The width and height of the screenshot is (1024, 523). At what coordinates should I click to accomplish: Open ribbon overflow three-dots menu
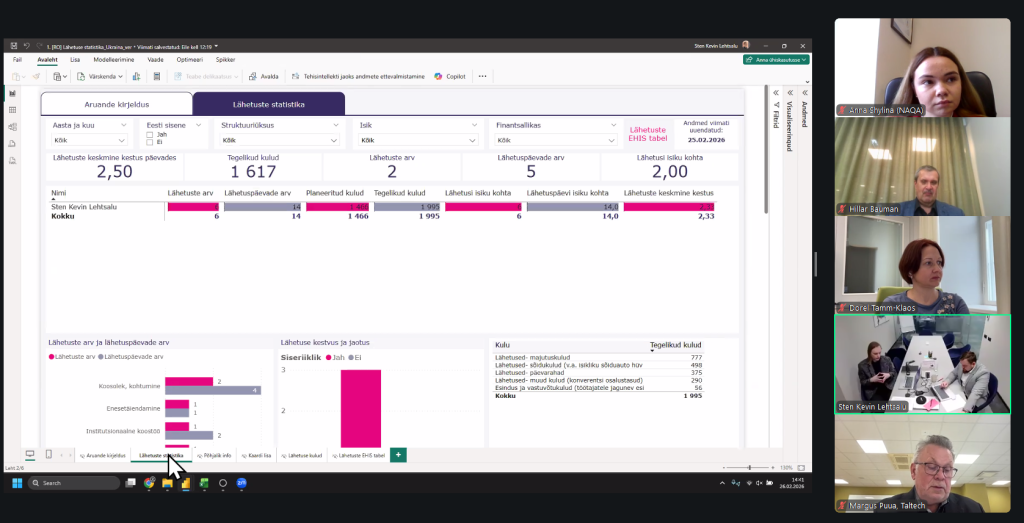[482, 76]
